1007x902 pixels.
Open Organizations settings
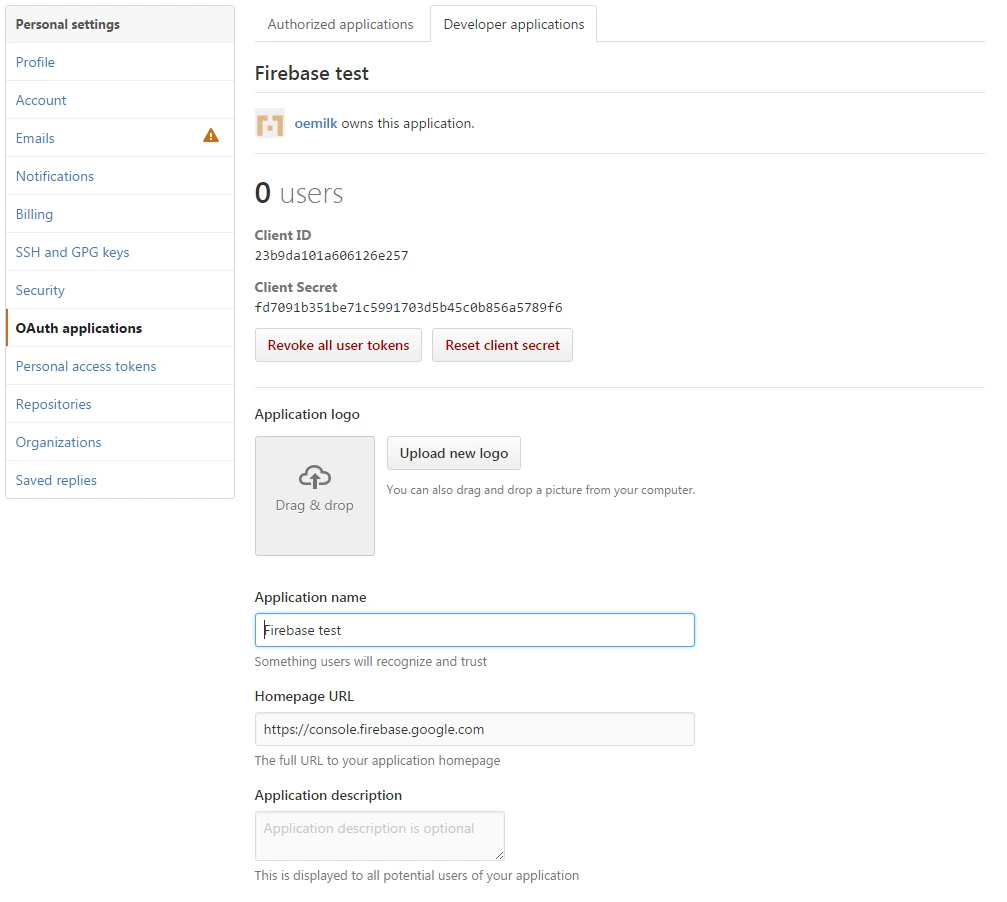click(x=119, y=442)
